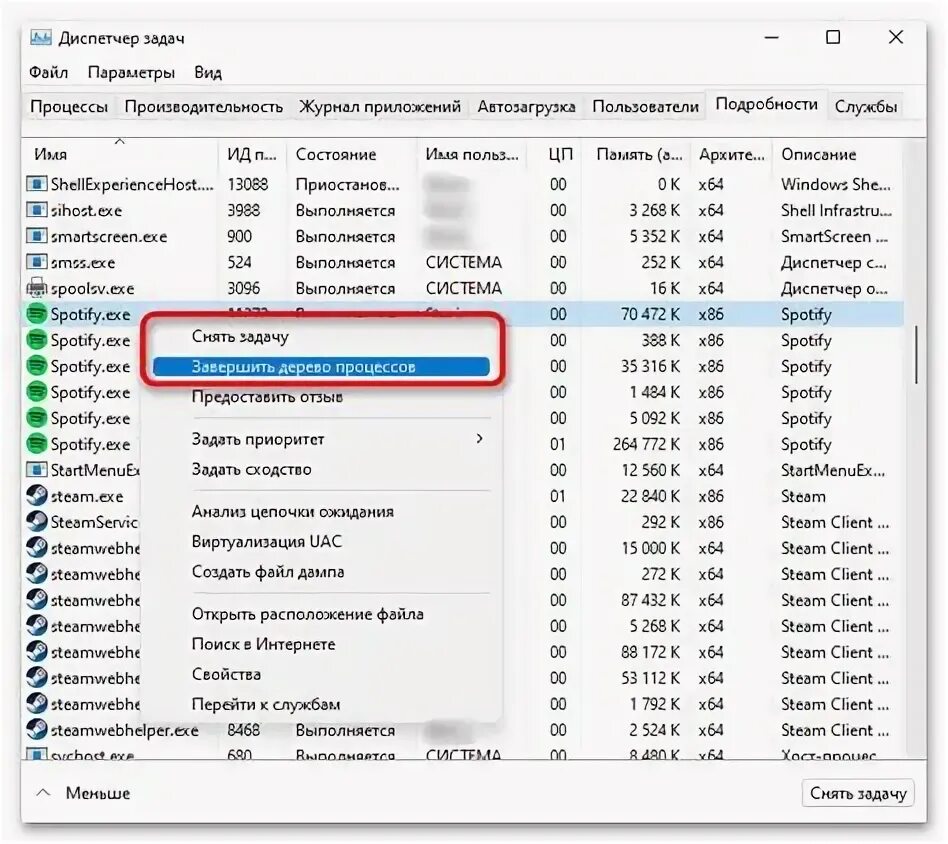Click the Task Manager icon in the title bar
The width and height of the screenshot is (948, 844).
41,37
